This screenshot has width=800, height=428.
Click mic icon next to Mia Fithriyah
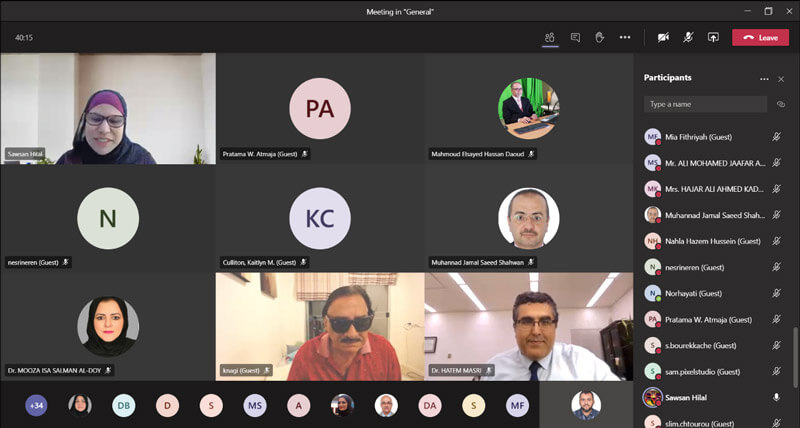[x=776, y=137]
